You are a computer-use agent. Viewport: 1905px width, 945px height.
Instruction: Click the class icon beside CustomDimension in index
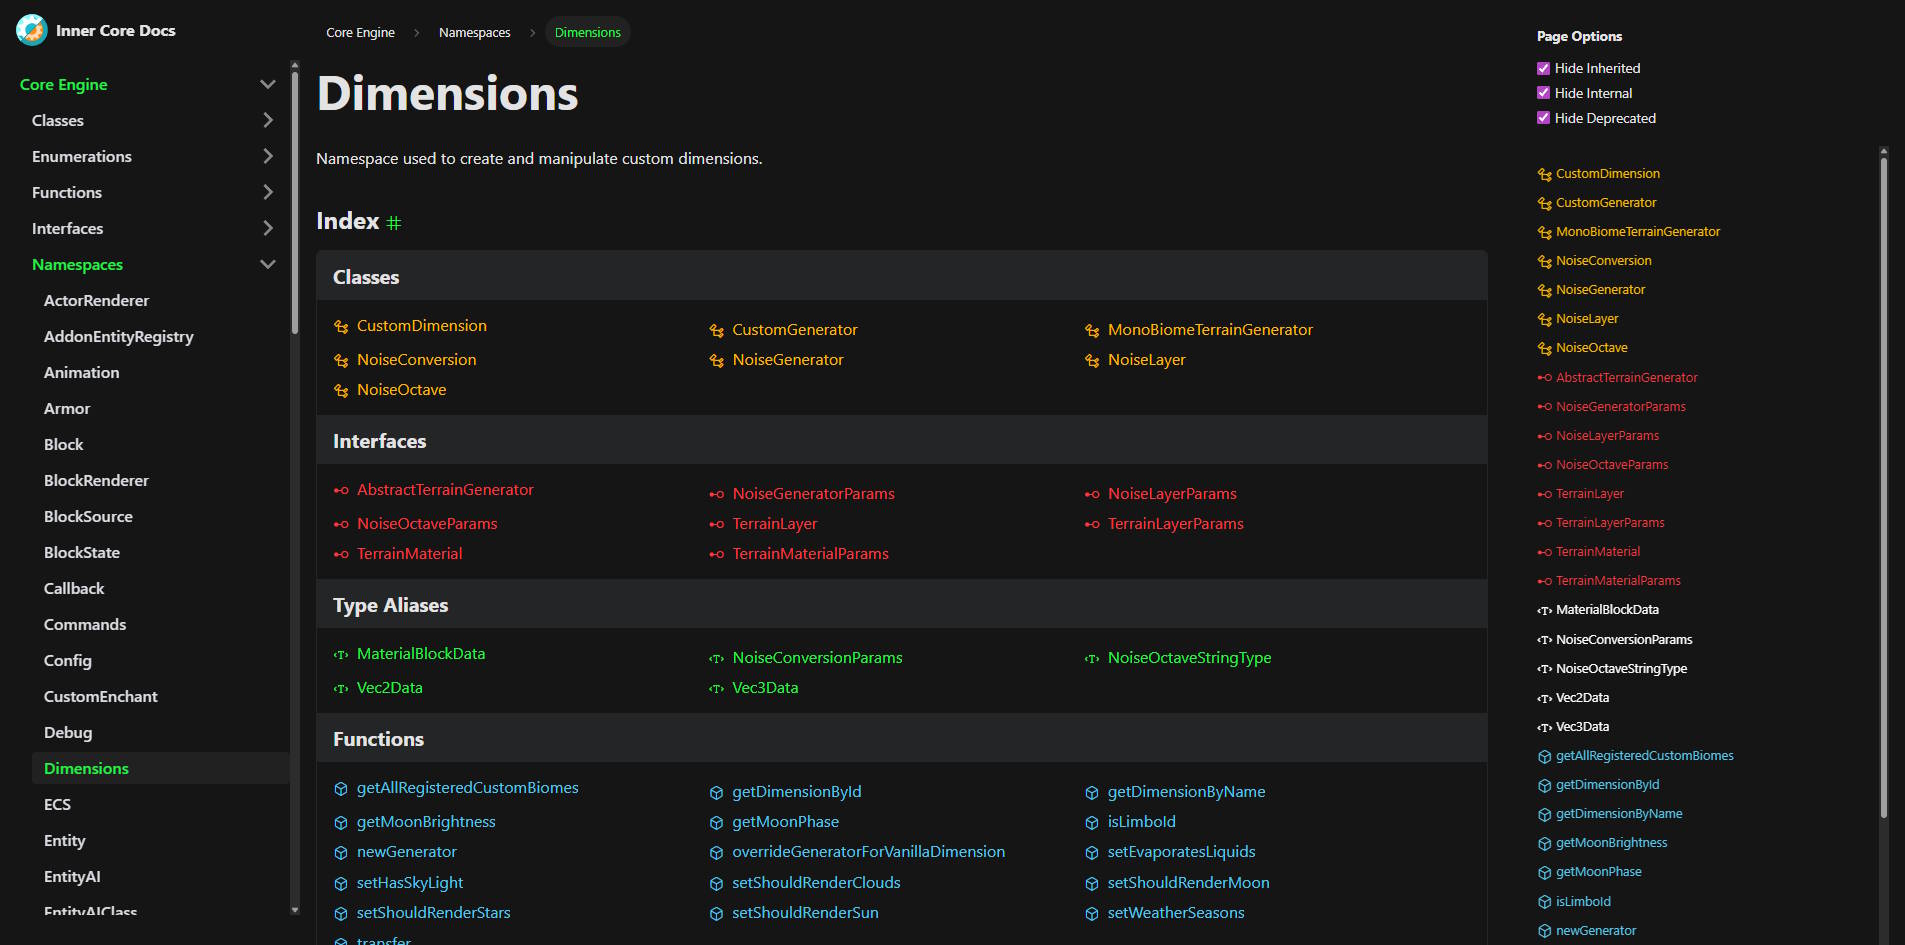pos(341,327)
